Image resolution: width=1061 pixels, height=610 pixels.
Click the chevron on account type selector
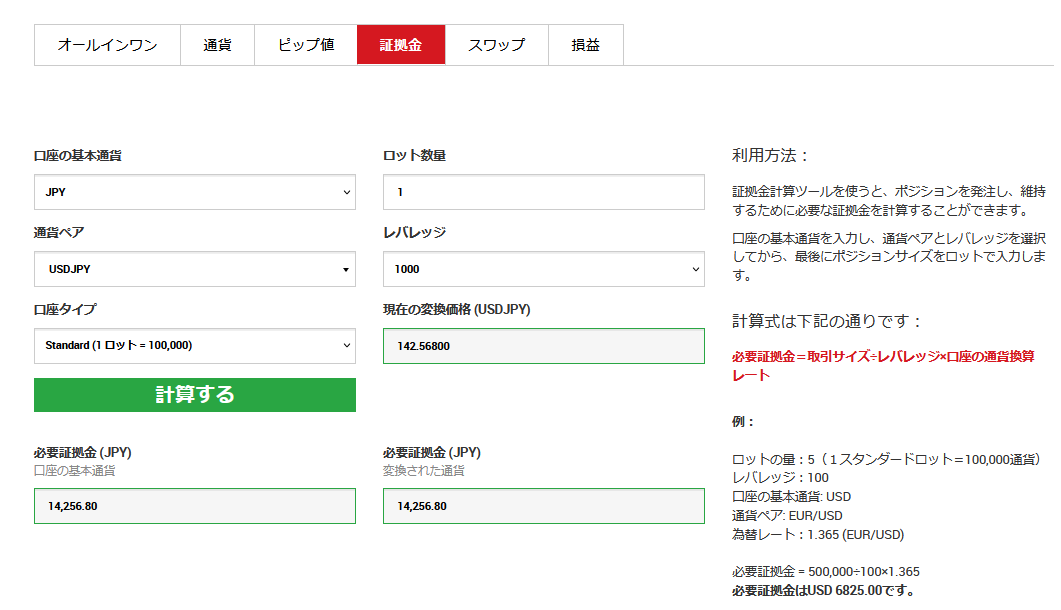(x=346, y=345)
